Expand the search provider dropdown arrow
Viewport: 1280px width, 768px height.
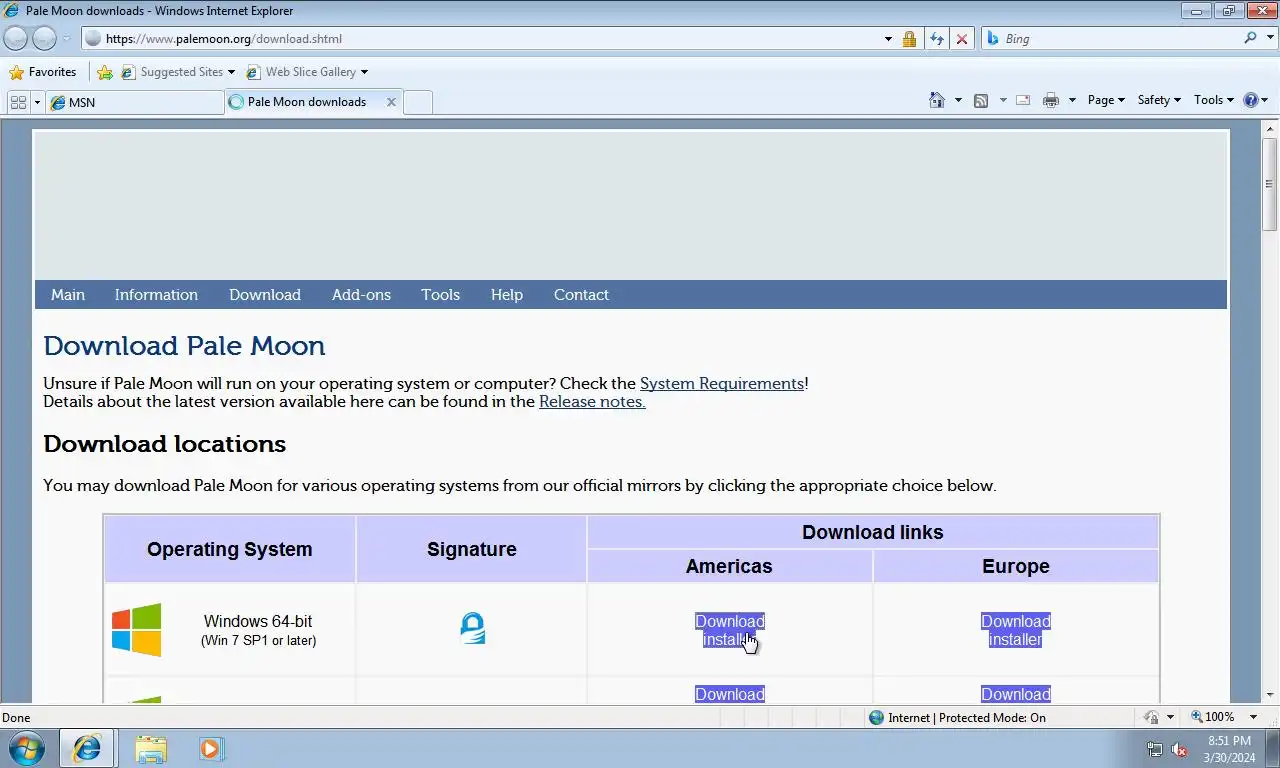point(1269,39)
